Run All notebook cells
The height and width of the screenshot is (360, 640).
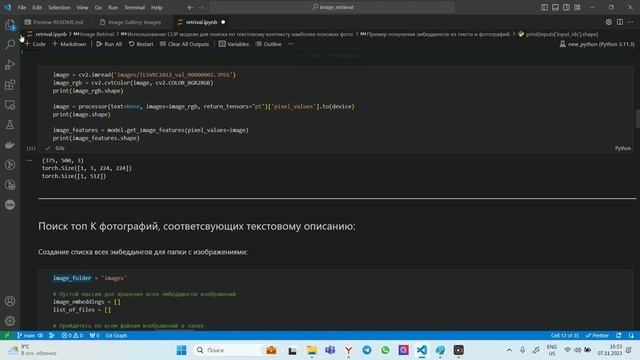coord(109,44)
